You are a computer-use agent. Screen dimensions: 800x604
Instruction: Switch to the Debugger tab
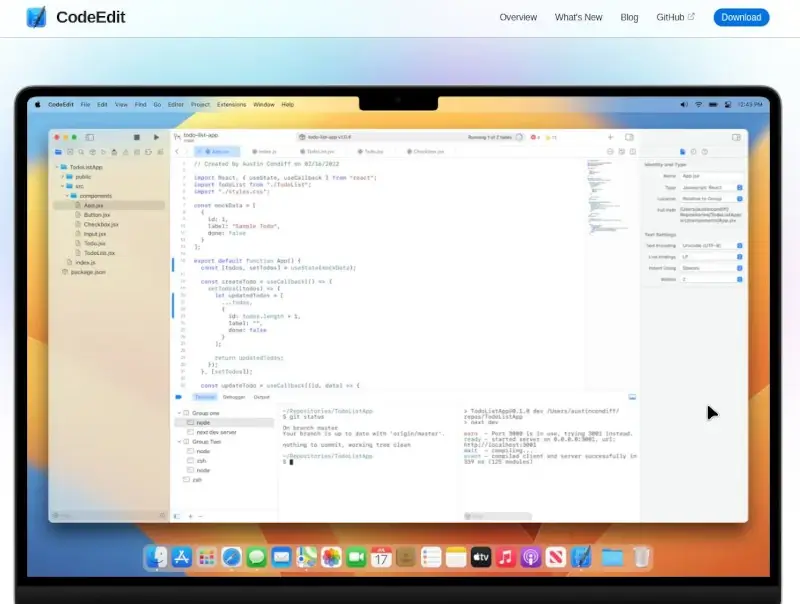point(233,397)
